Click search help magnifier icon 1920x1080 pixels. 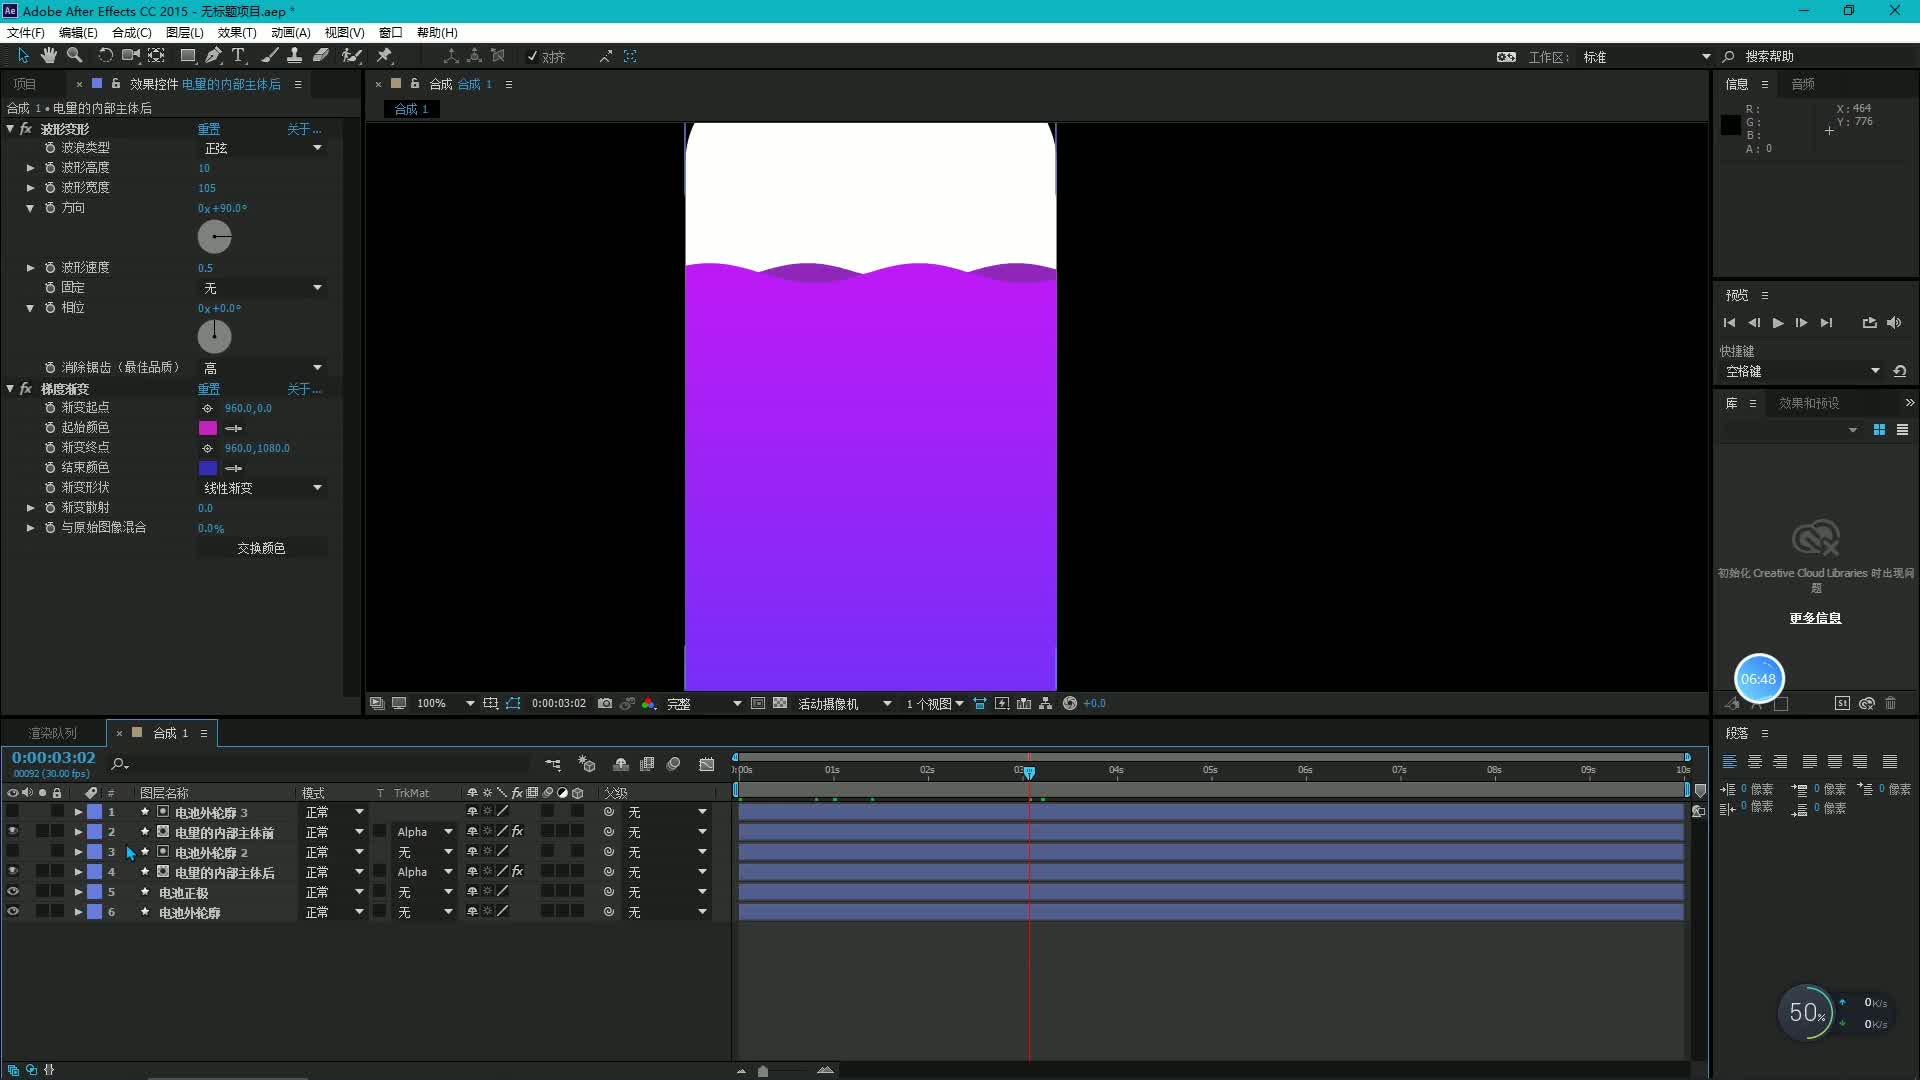click(1728, 57)
